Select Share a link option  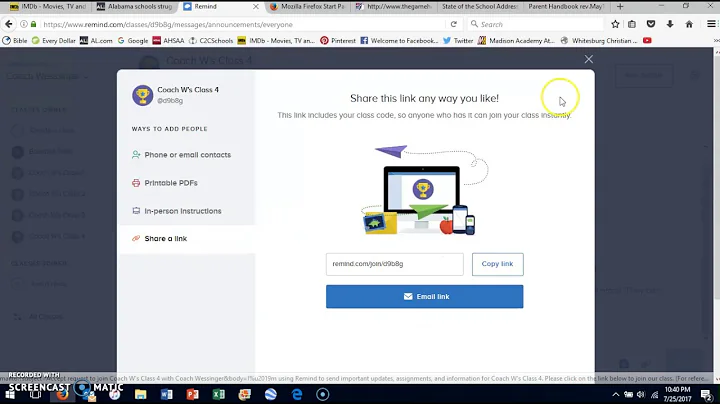(x=186, y=239)
